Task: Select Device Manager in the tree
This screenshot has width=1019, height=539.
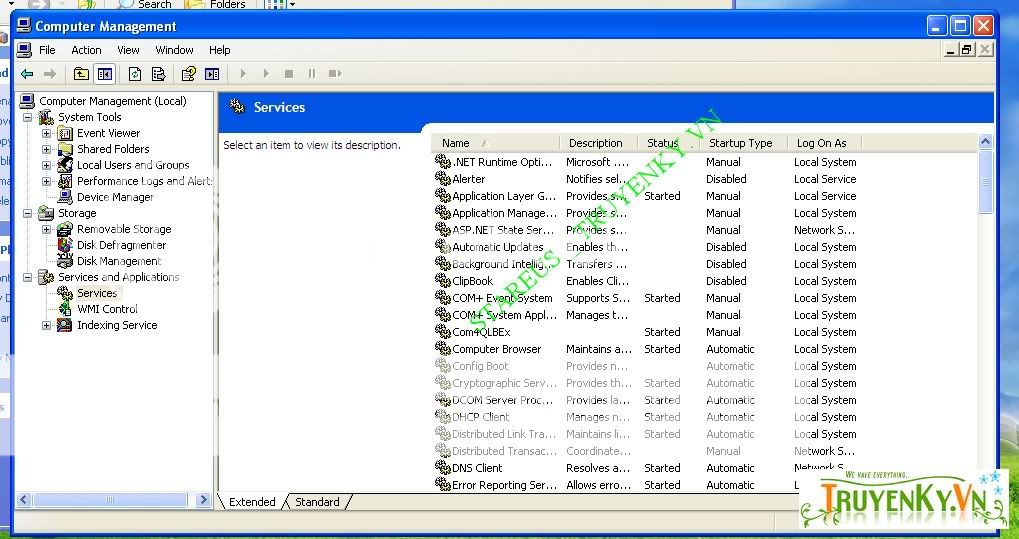Action: tap(115, 197)
